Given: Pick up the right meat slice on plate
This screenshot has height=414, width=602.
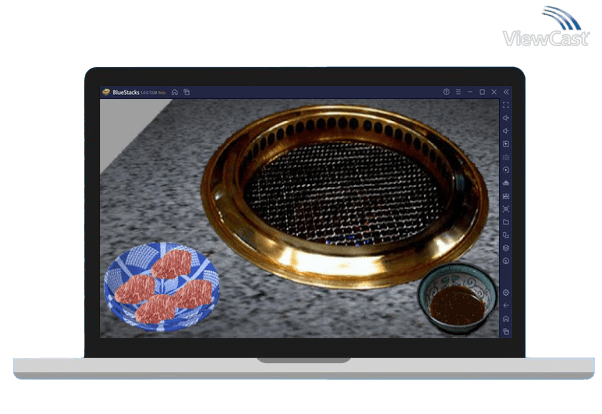Looking at the screenshot, I should coord(194,294).
